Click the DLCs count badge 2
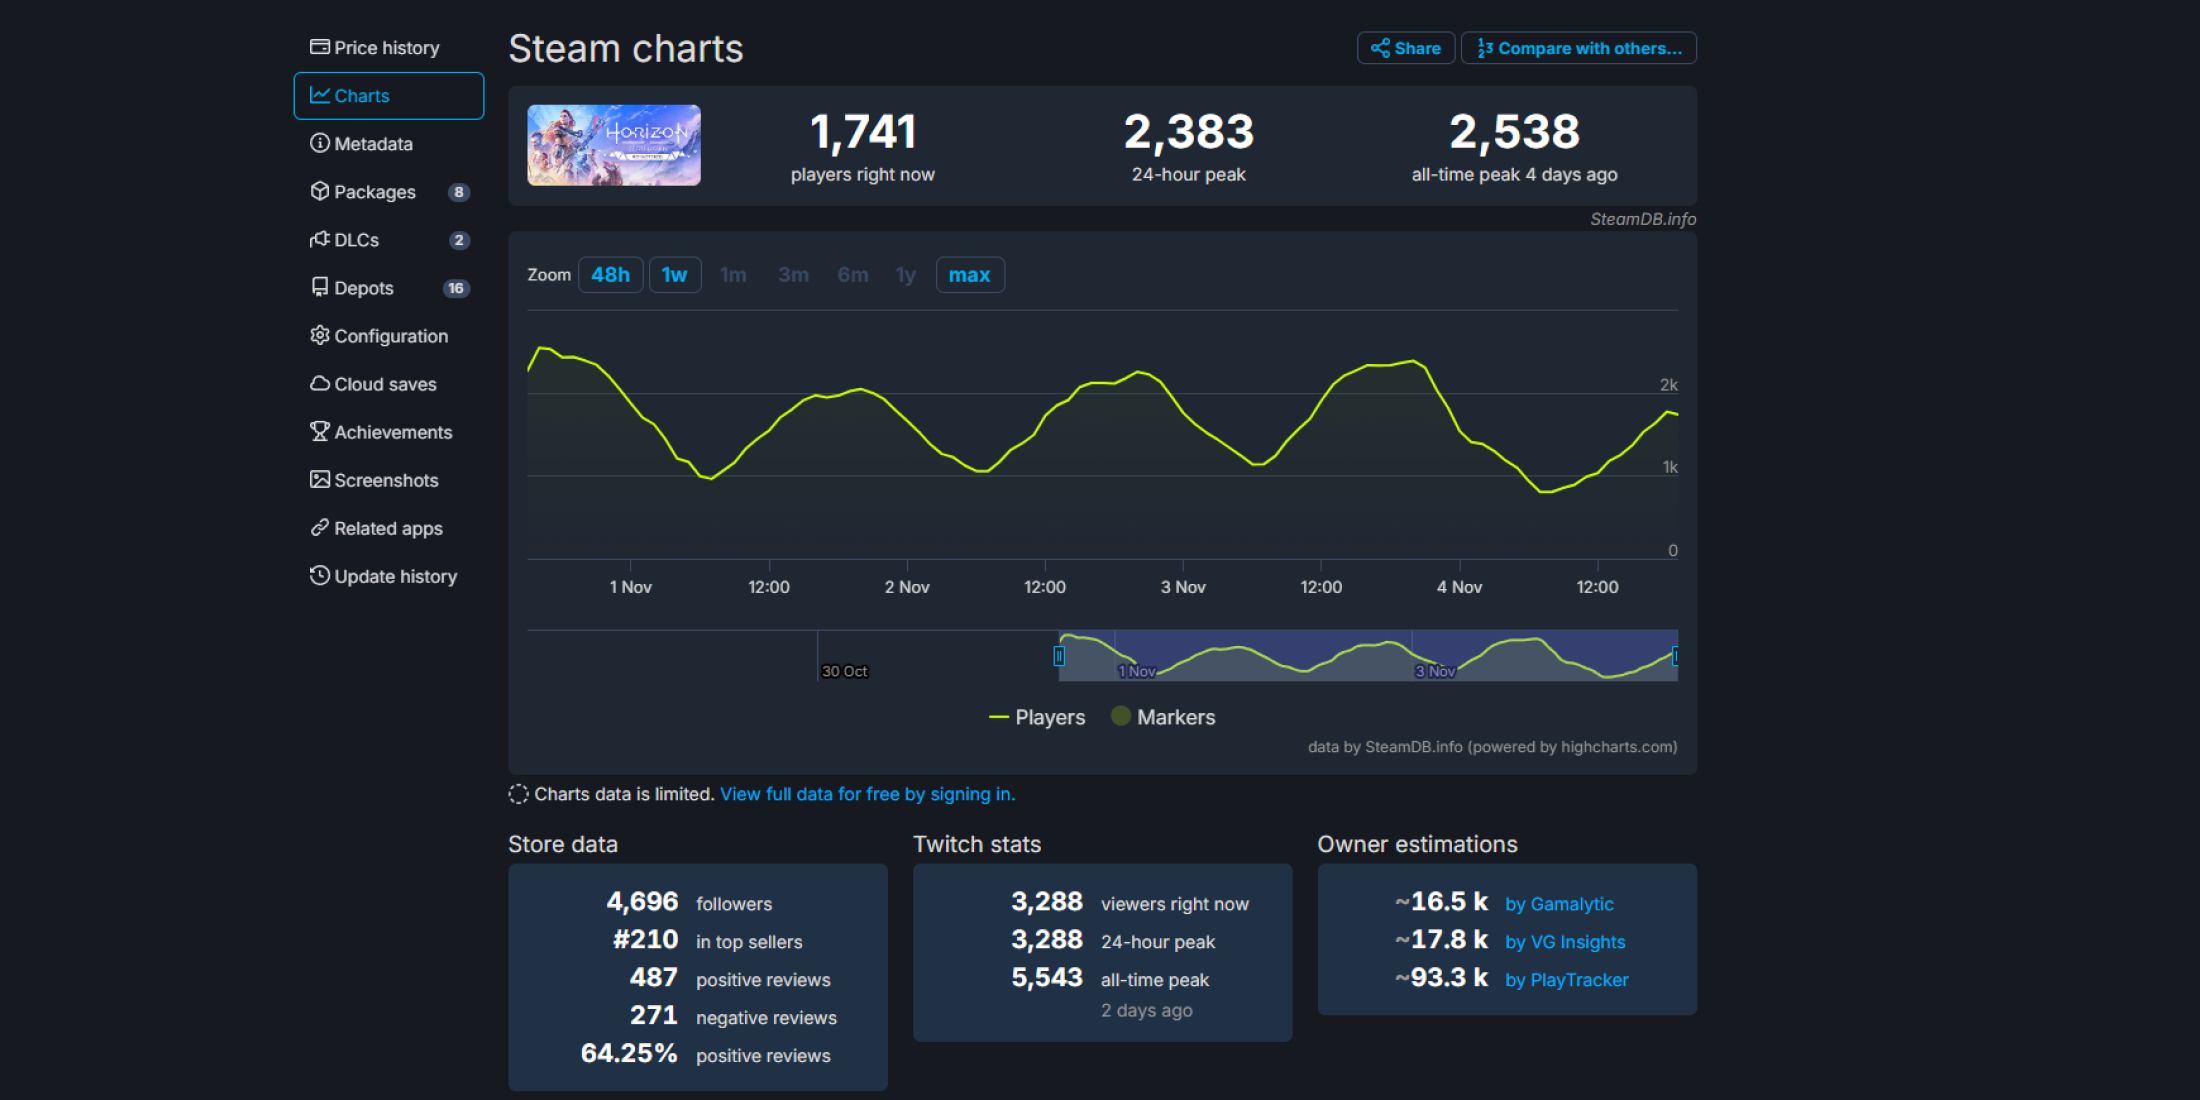Viewport: 2200px width, 1100px height. tap(458, 240)
